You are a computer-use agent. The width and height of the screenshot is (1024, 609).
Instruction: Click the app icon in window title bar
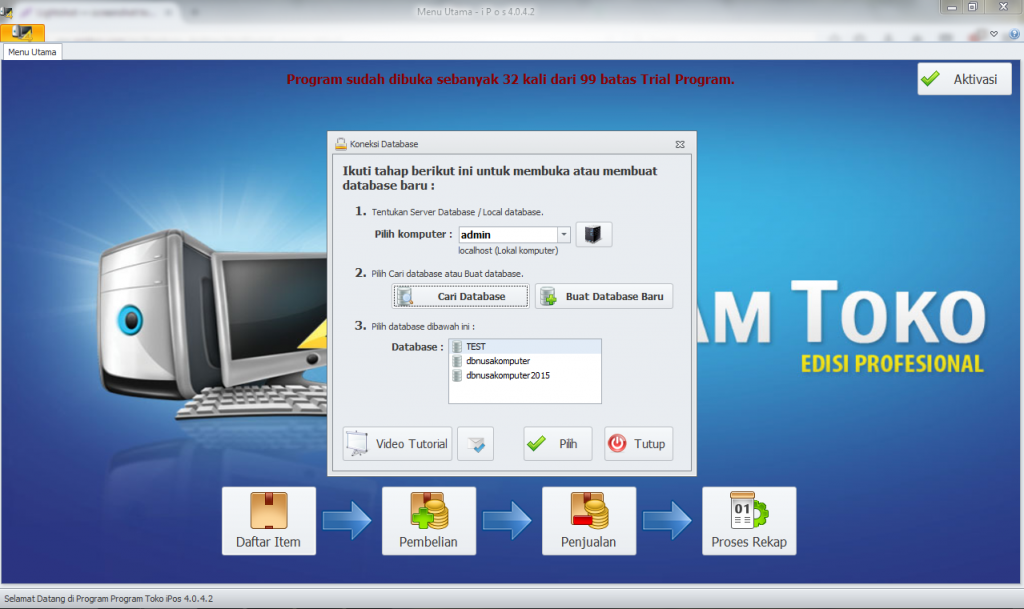point(7,11)
